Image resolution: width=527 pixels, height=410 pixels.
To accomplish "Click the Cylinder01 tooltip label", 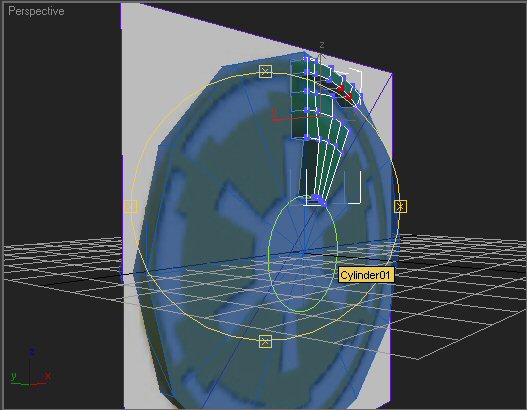I will click(365, 275).
